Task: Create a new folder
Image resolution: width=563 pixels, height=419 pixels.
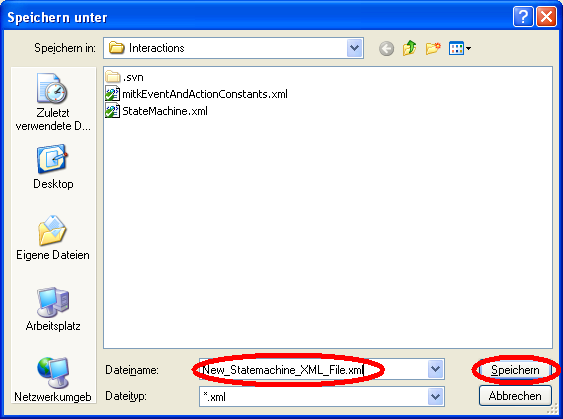Action: (x=433, y=48)
